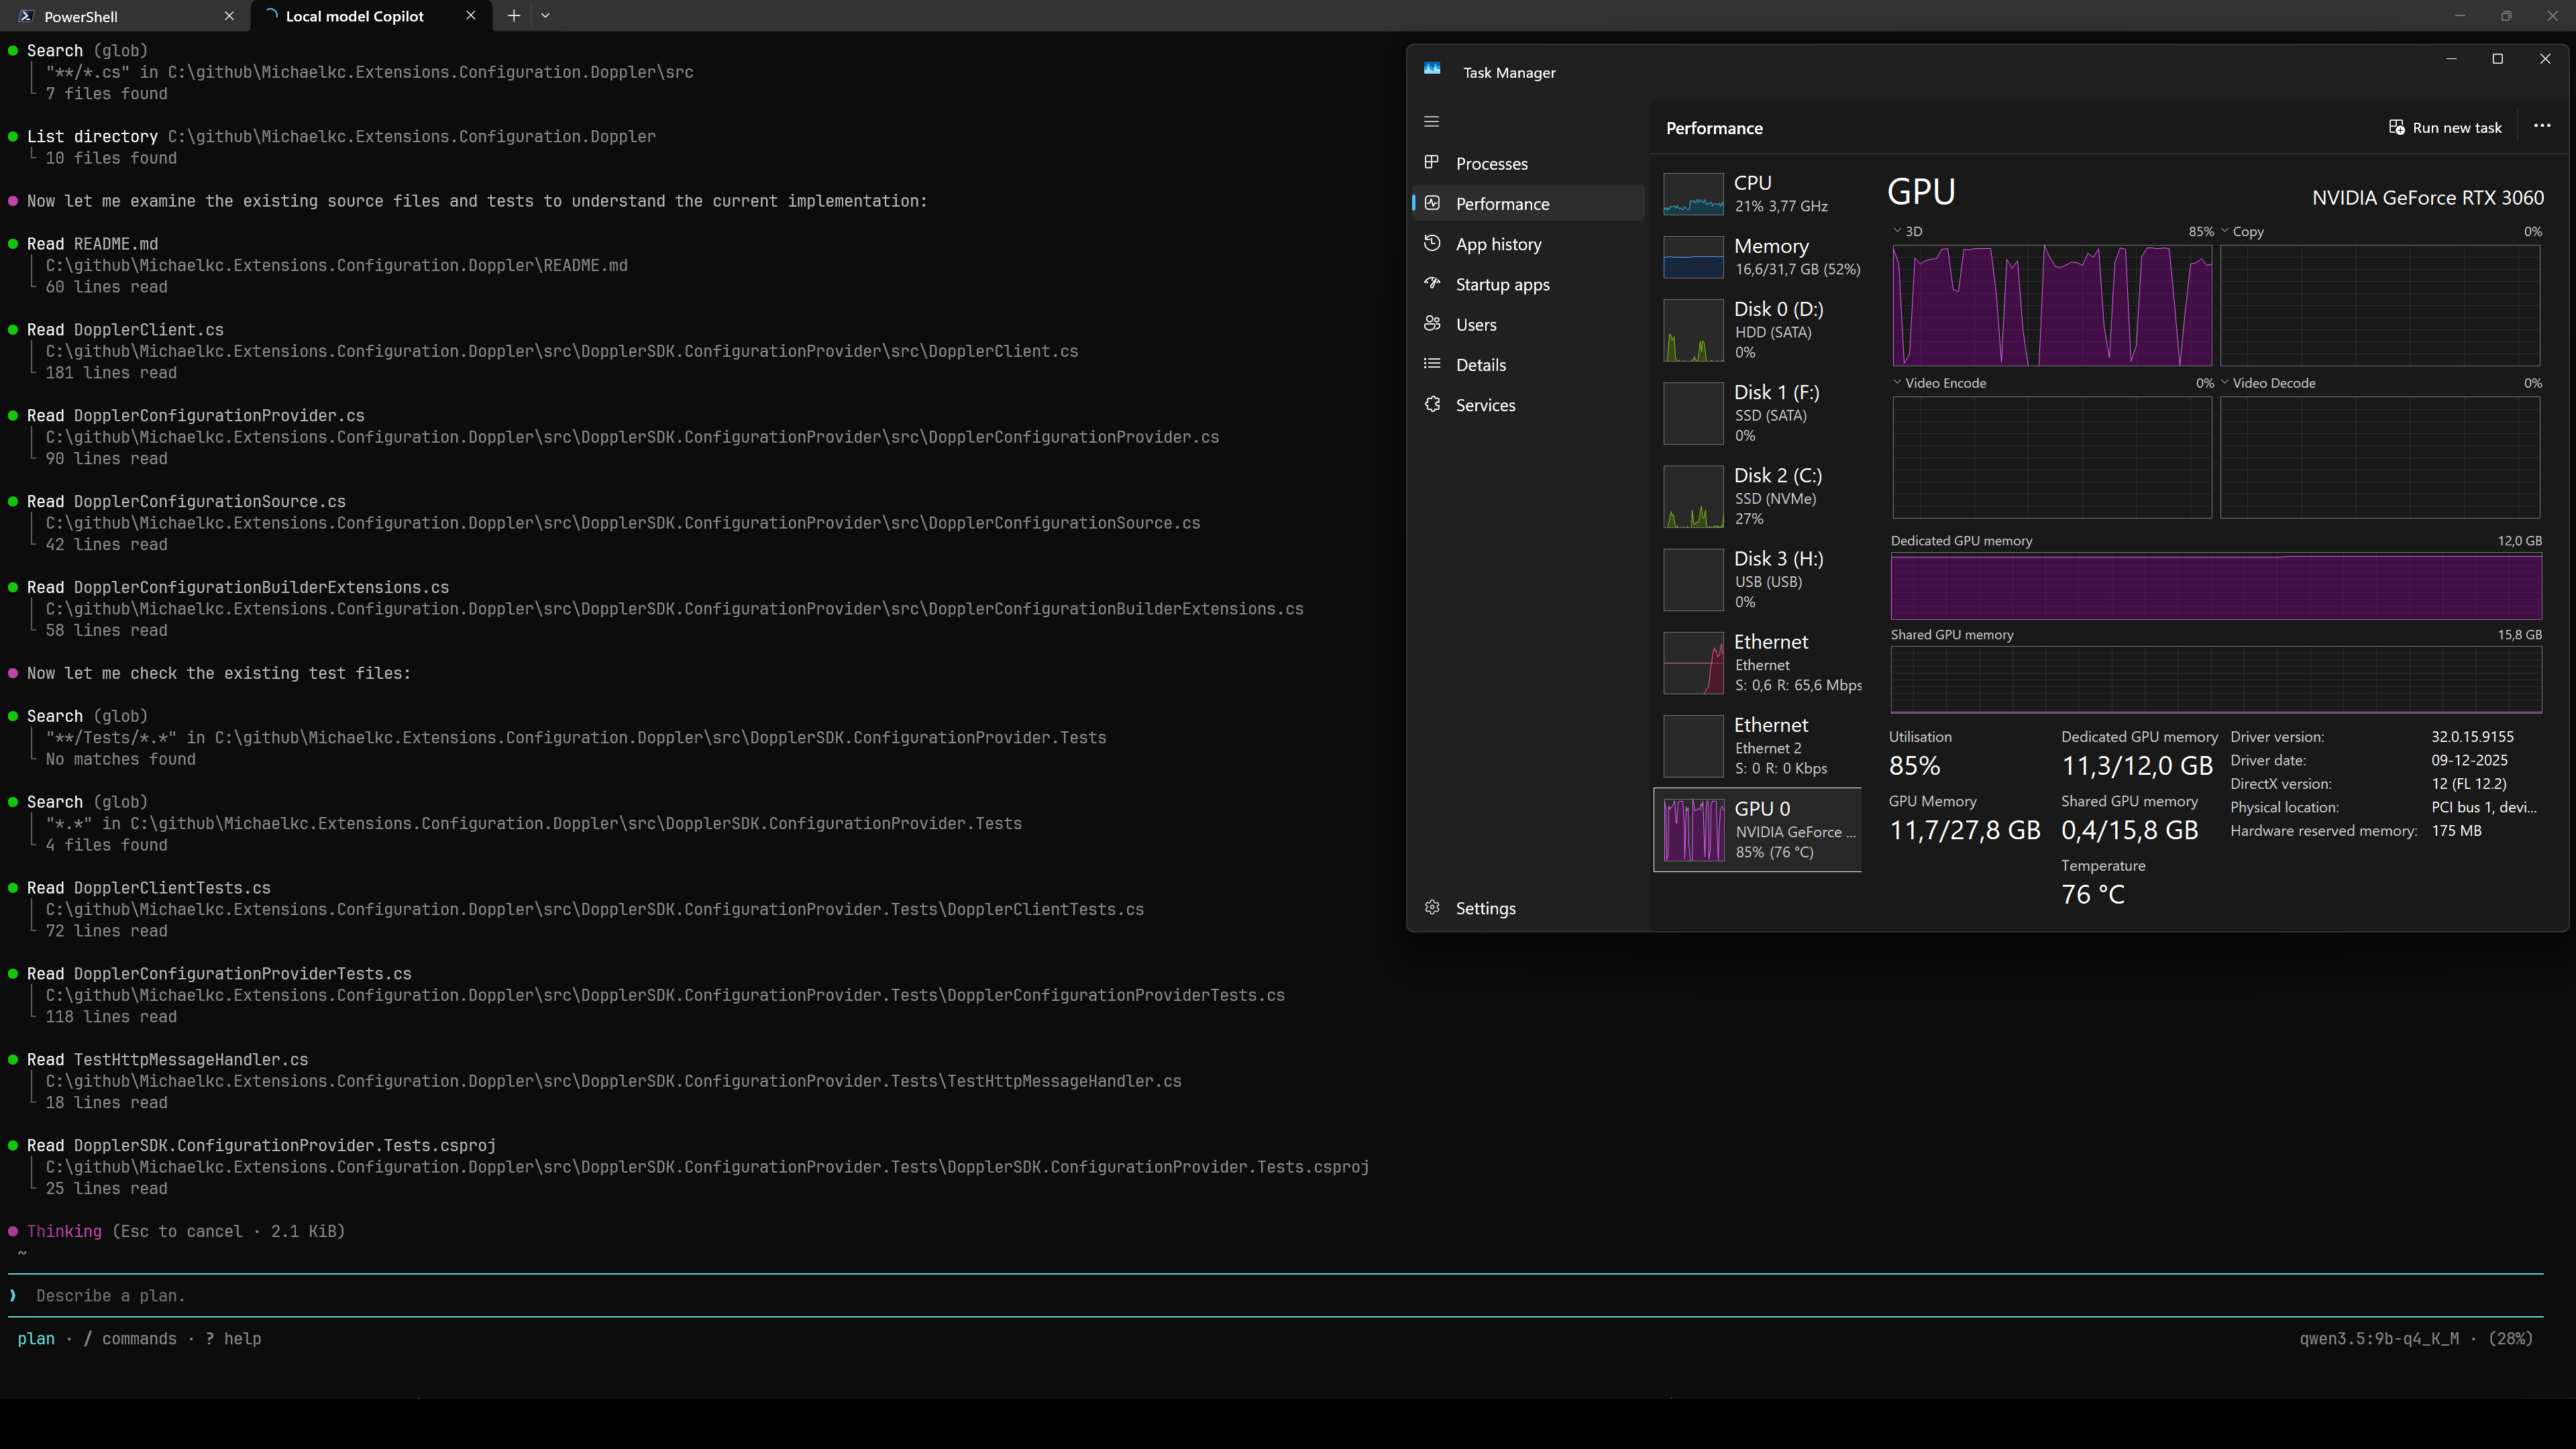Click the 'plan' mode label in footer
The width and height of the screenshot is (2576, 1449).
(36, 1339)
